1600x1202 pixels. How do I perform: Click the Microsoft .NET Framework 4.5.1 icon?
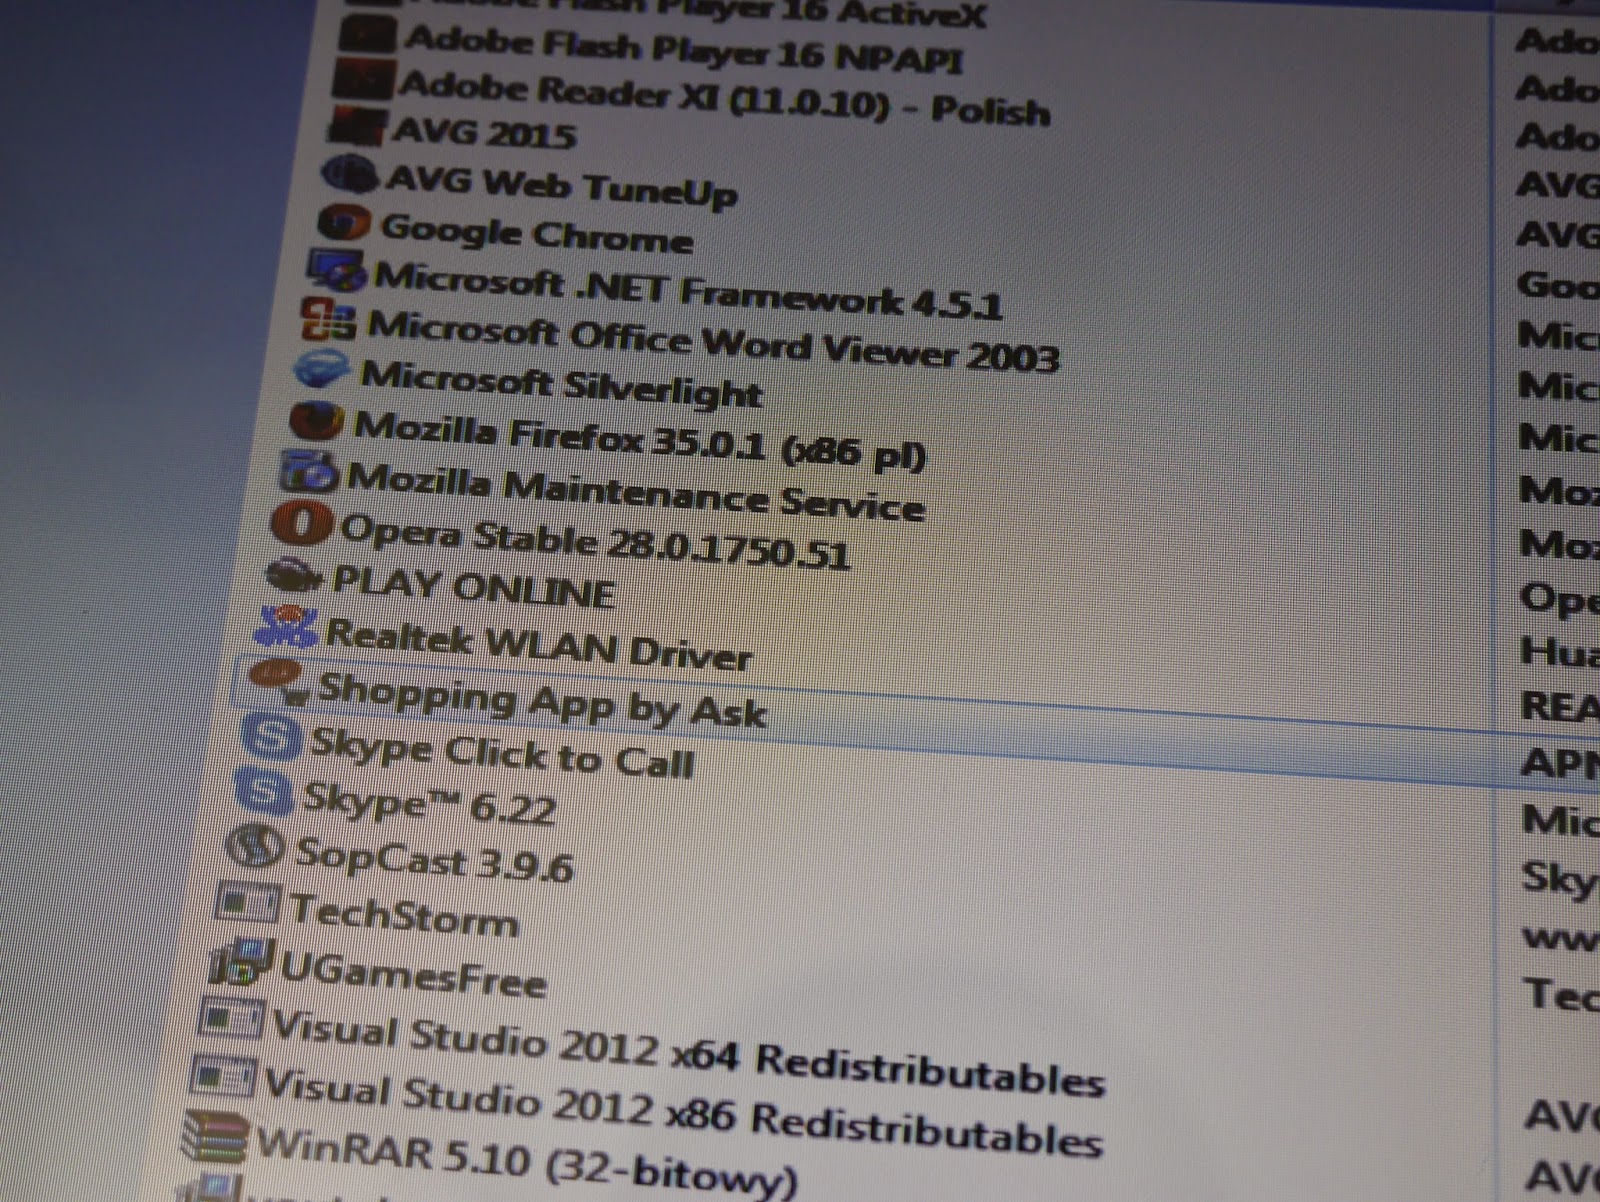[337, 269]
